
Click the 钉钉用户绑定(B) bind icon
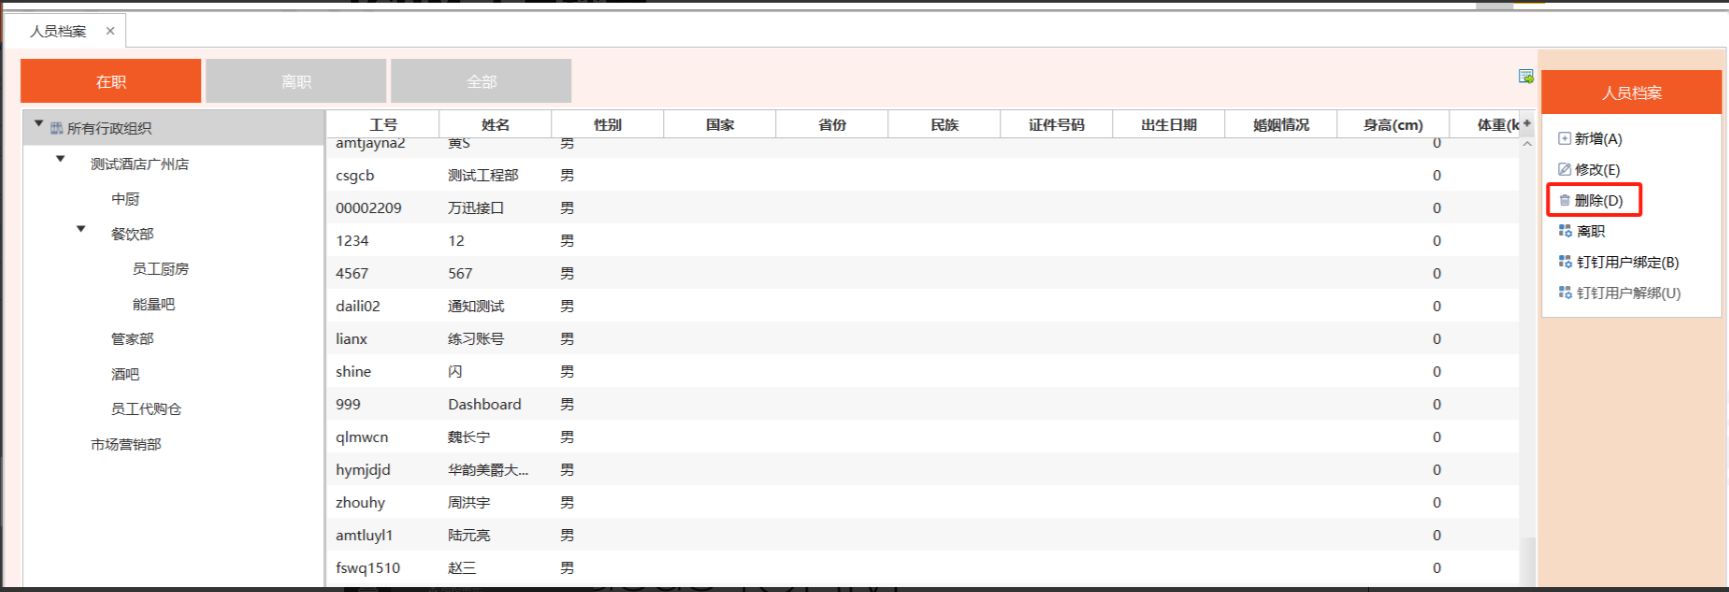point(1565,262)
